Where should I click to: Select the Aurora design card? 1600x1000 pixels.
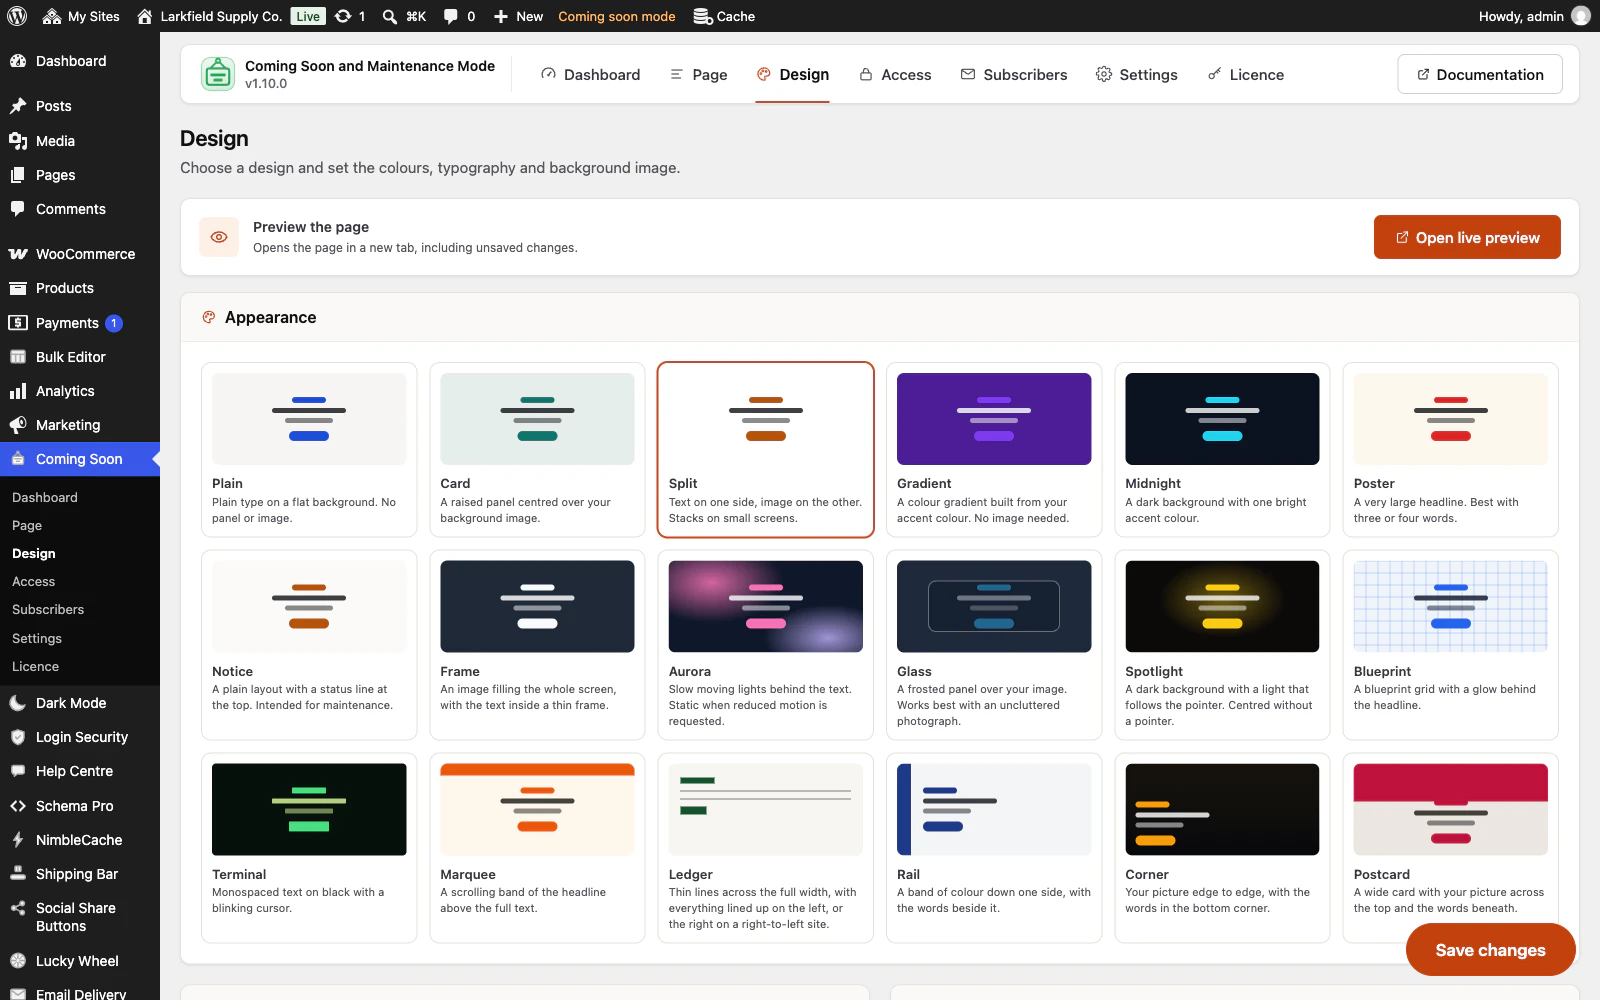click(x=766, y=645)
